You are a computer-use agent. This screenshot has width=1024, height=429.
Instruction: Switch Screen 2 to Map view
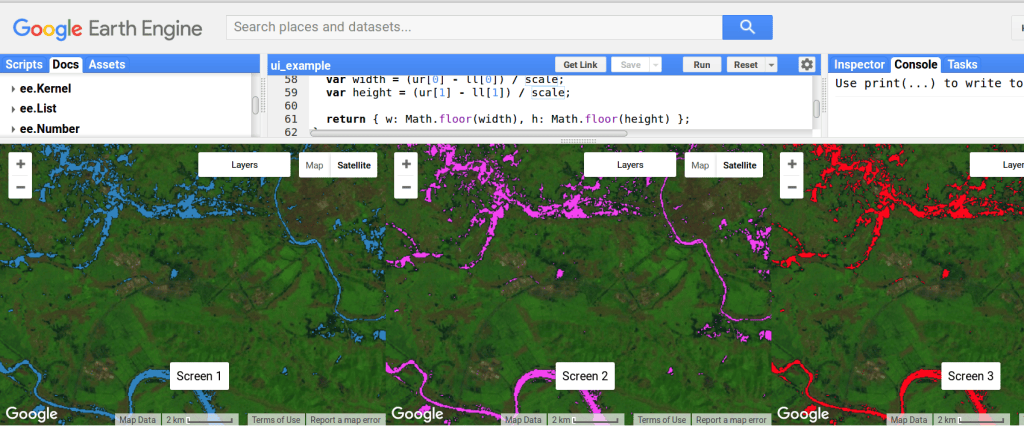pyautogui.click(x=700, y=165)
